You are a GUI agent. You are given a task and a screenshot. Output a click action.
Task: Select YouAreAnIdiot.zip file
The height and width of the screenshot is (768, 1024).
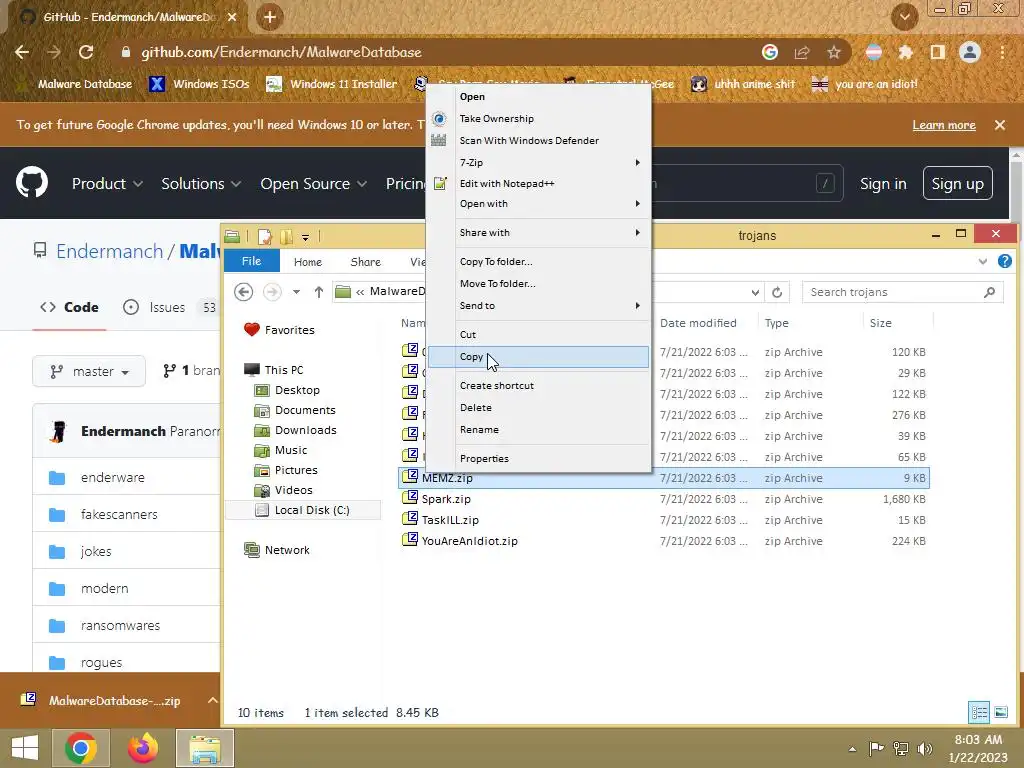pos(470,541)
